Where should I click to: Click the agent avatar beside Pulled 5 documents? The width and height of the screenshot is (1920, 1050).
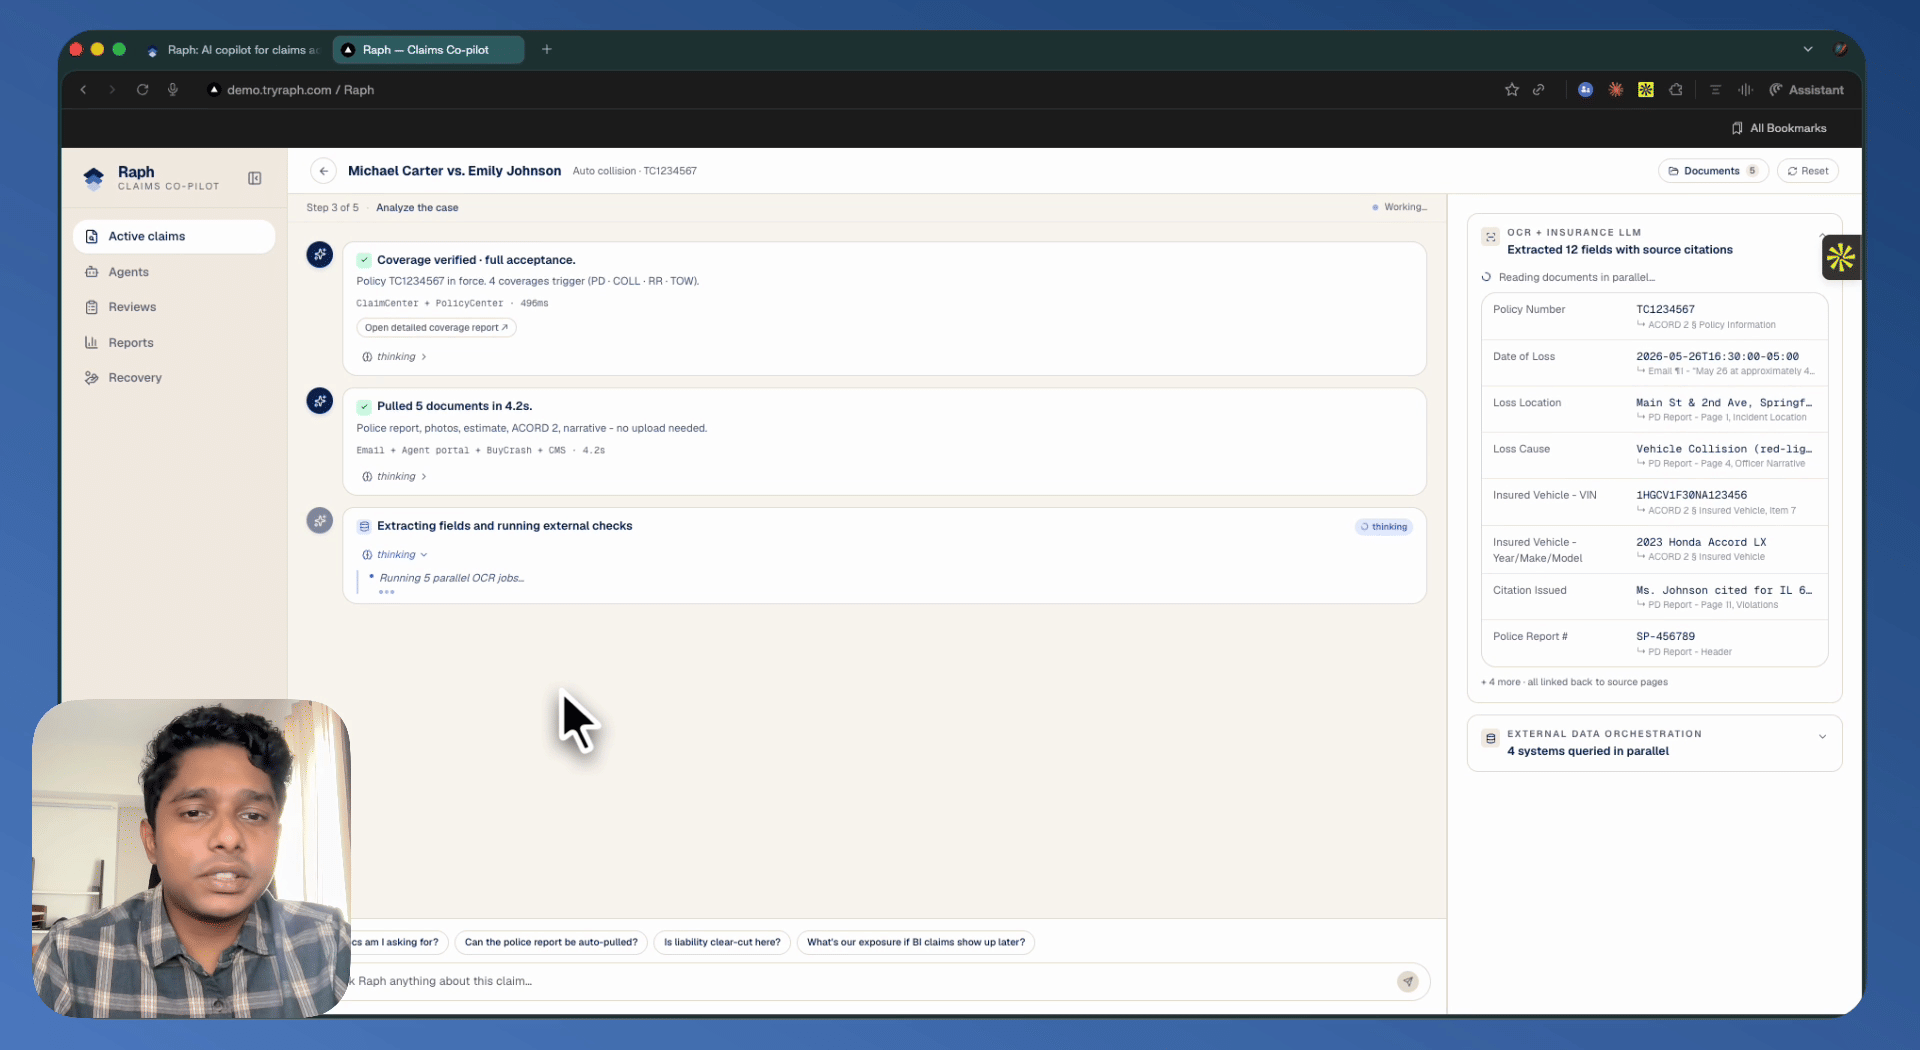[x=320, y=401]
